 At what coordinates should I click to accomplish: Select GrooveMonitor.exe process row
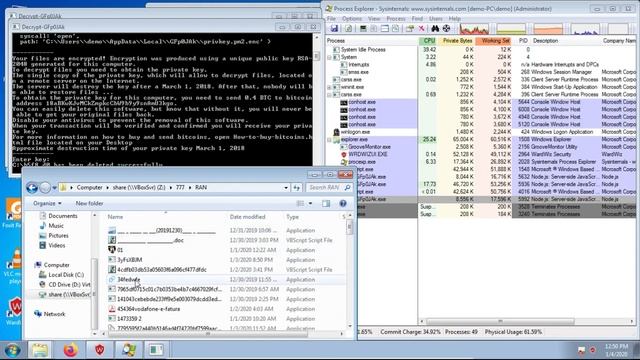480,147
